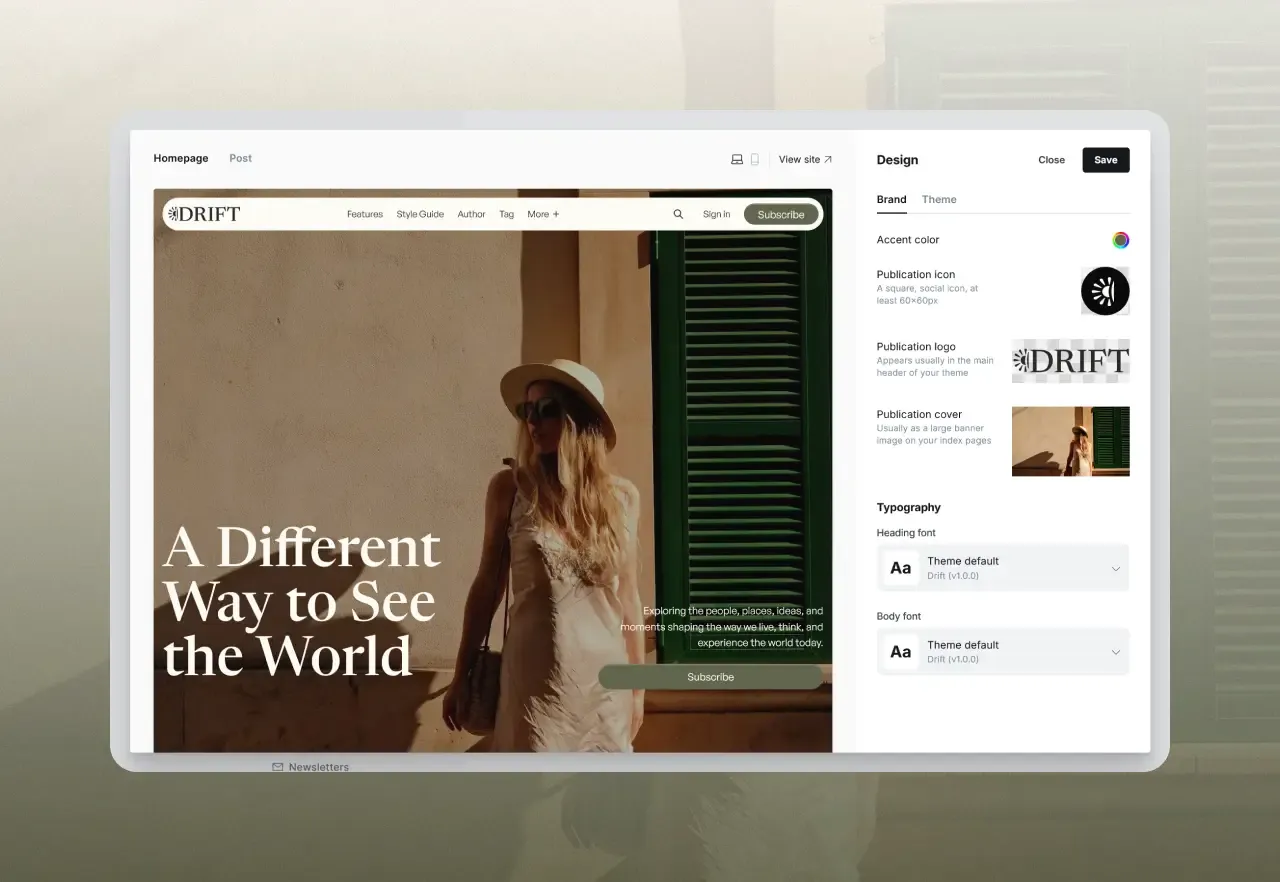Click the search magnifier in site header
Image resolution: width=1280 pixels, height=882 pixels.
tap(678, 214)
